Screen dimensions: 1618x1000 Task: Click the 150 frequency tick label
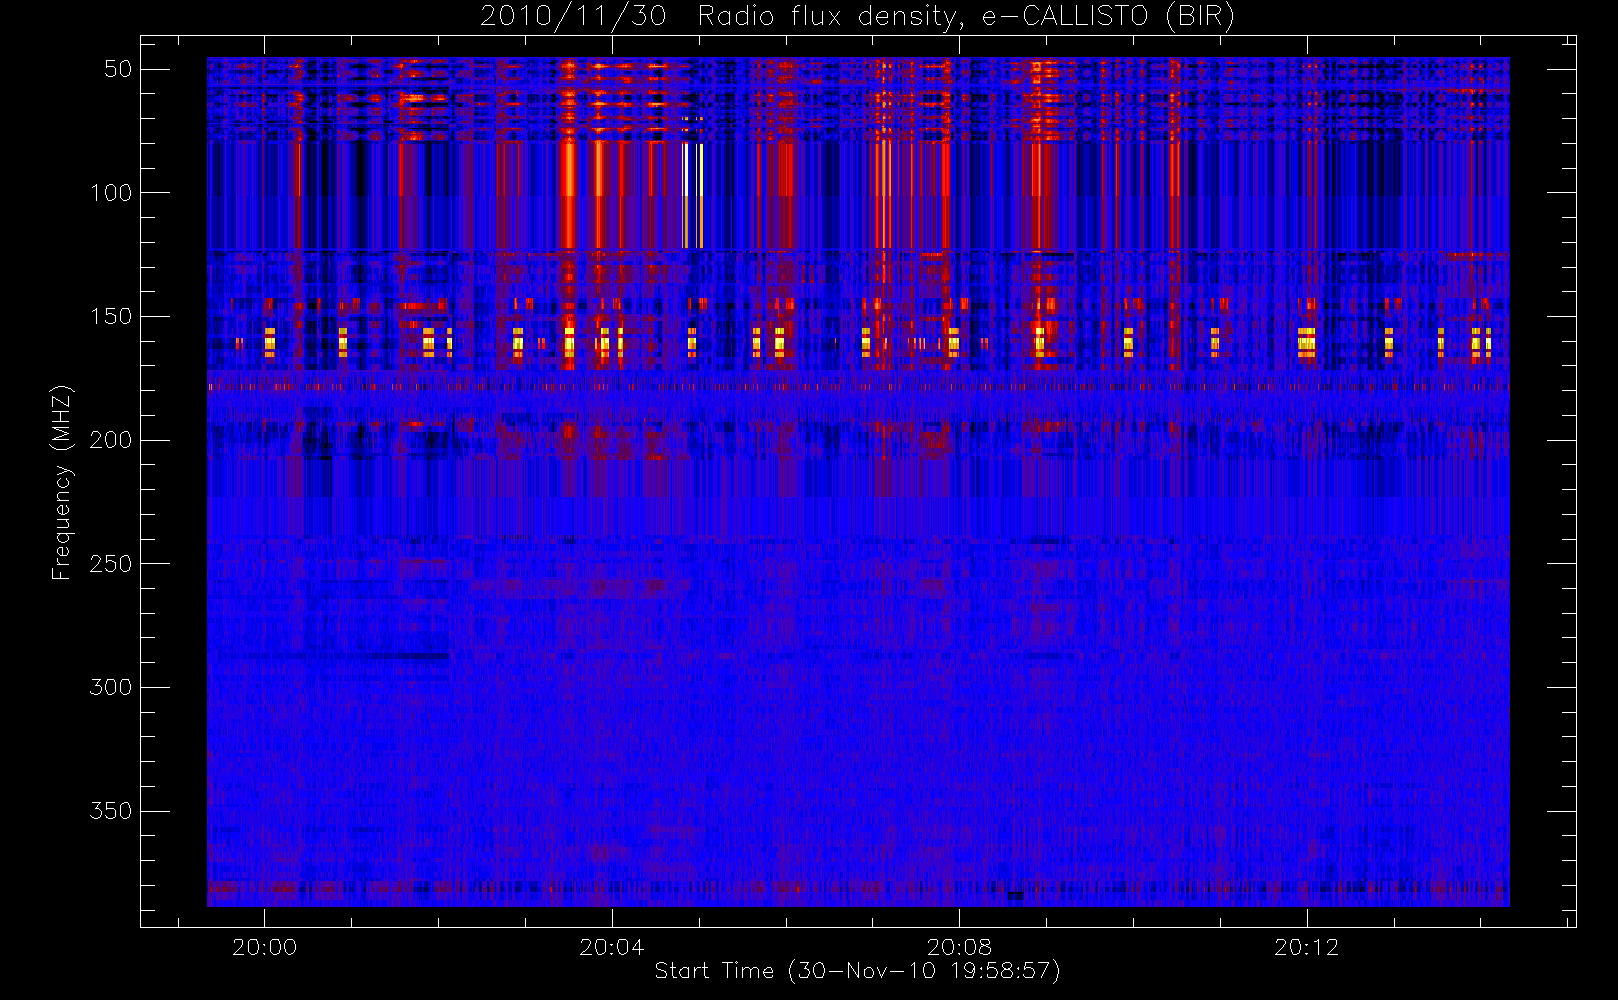coord(111,317)
